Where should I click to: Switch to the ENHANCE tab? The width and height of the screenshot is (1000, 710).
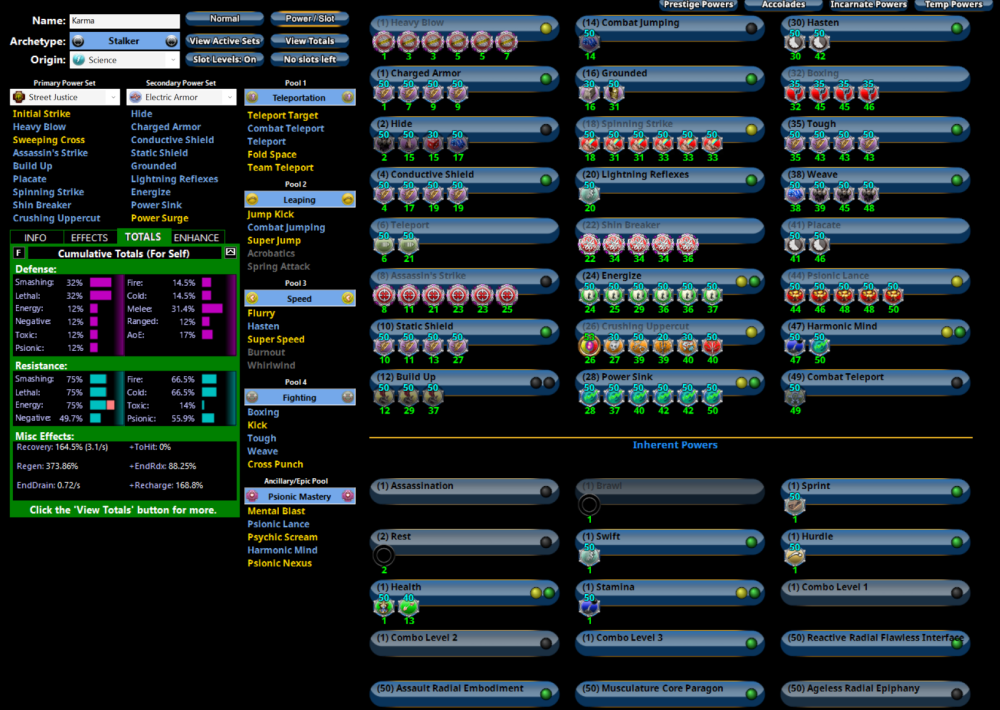(x=196, y=238)
